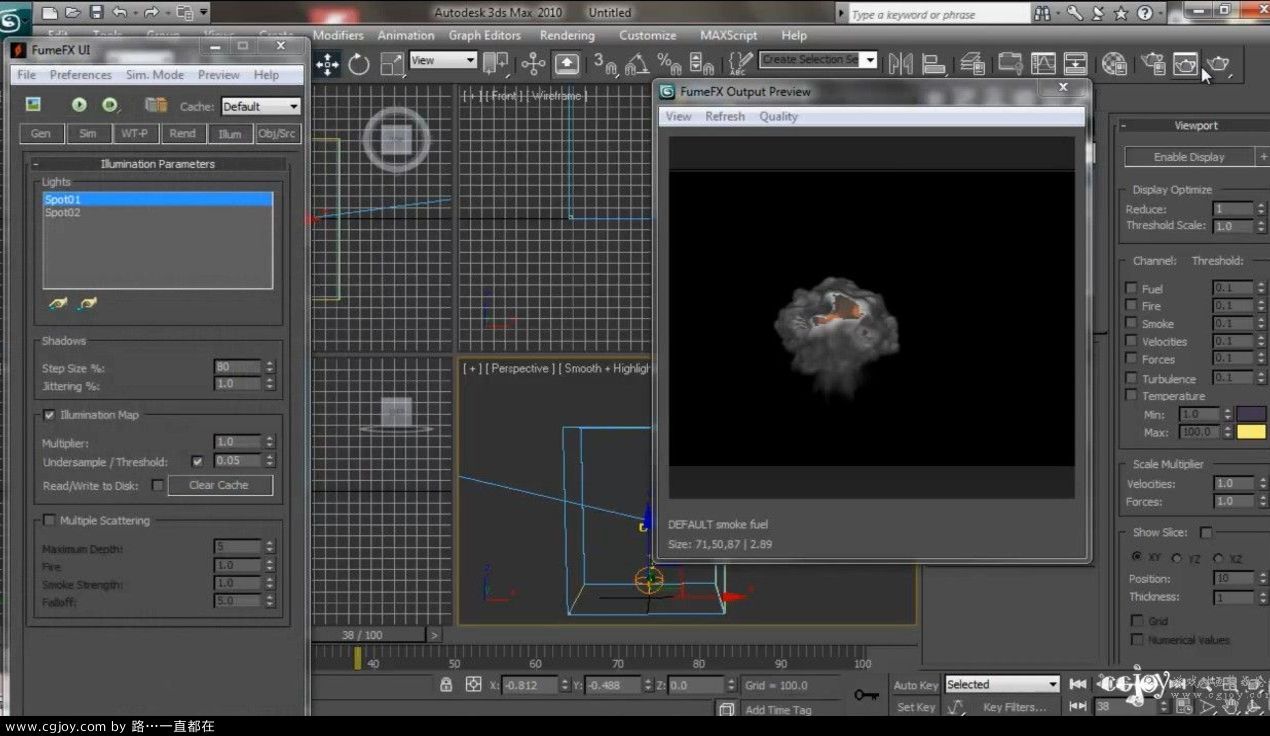Open the Material Editor icon
1270x736 pixels.
1114,64
